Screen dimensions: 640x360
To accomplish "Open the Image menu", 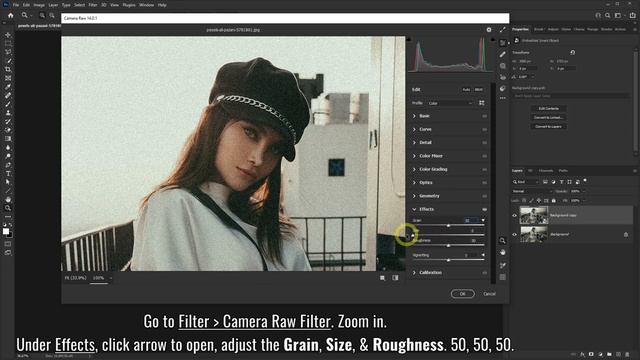I will 39,5.
